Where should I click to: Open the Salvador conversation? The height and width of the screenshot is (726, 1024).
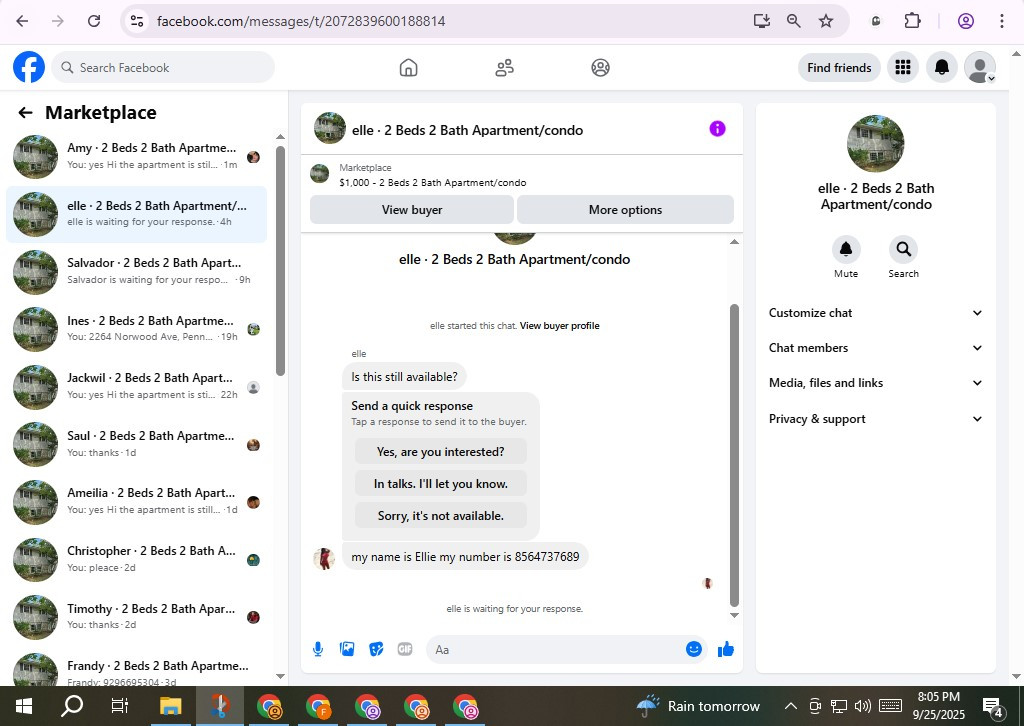[136, 272]
